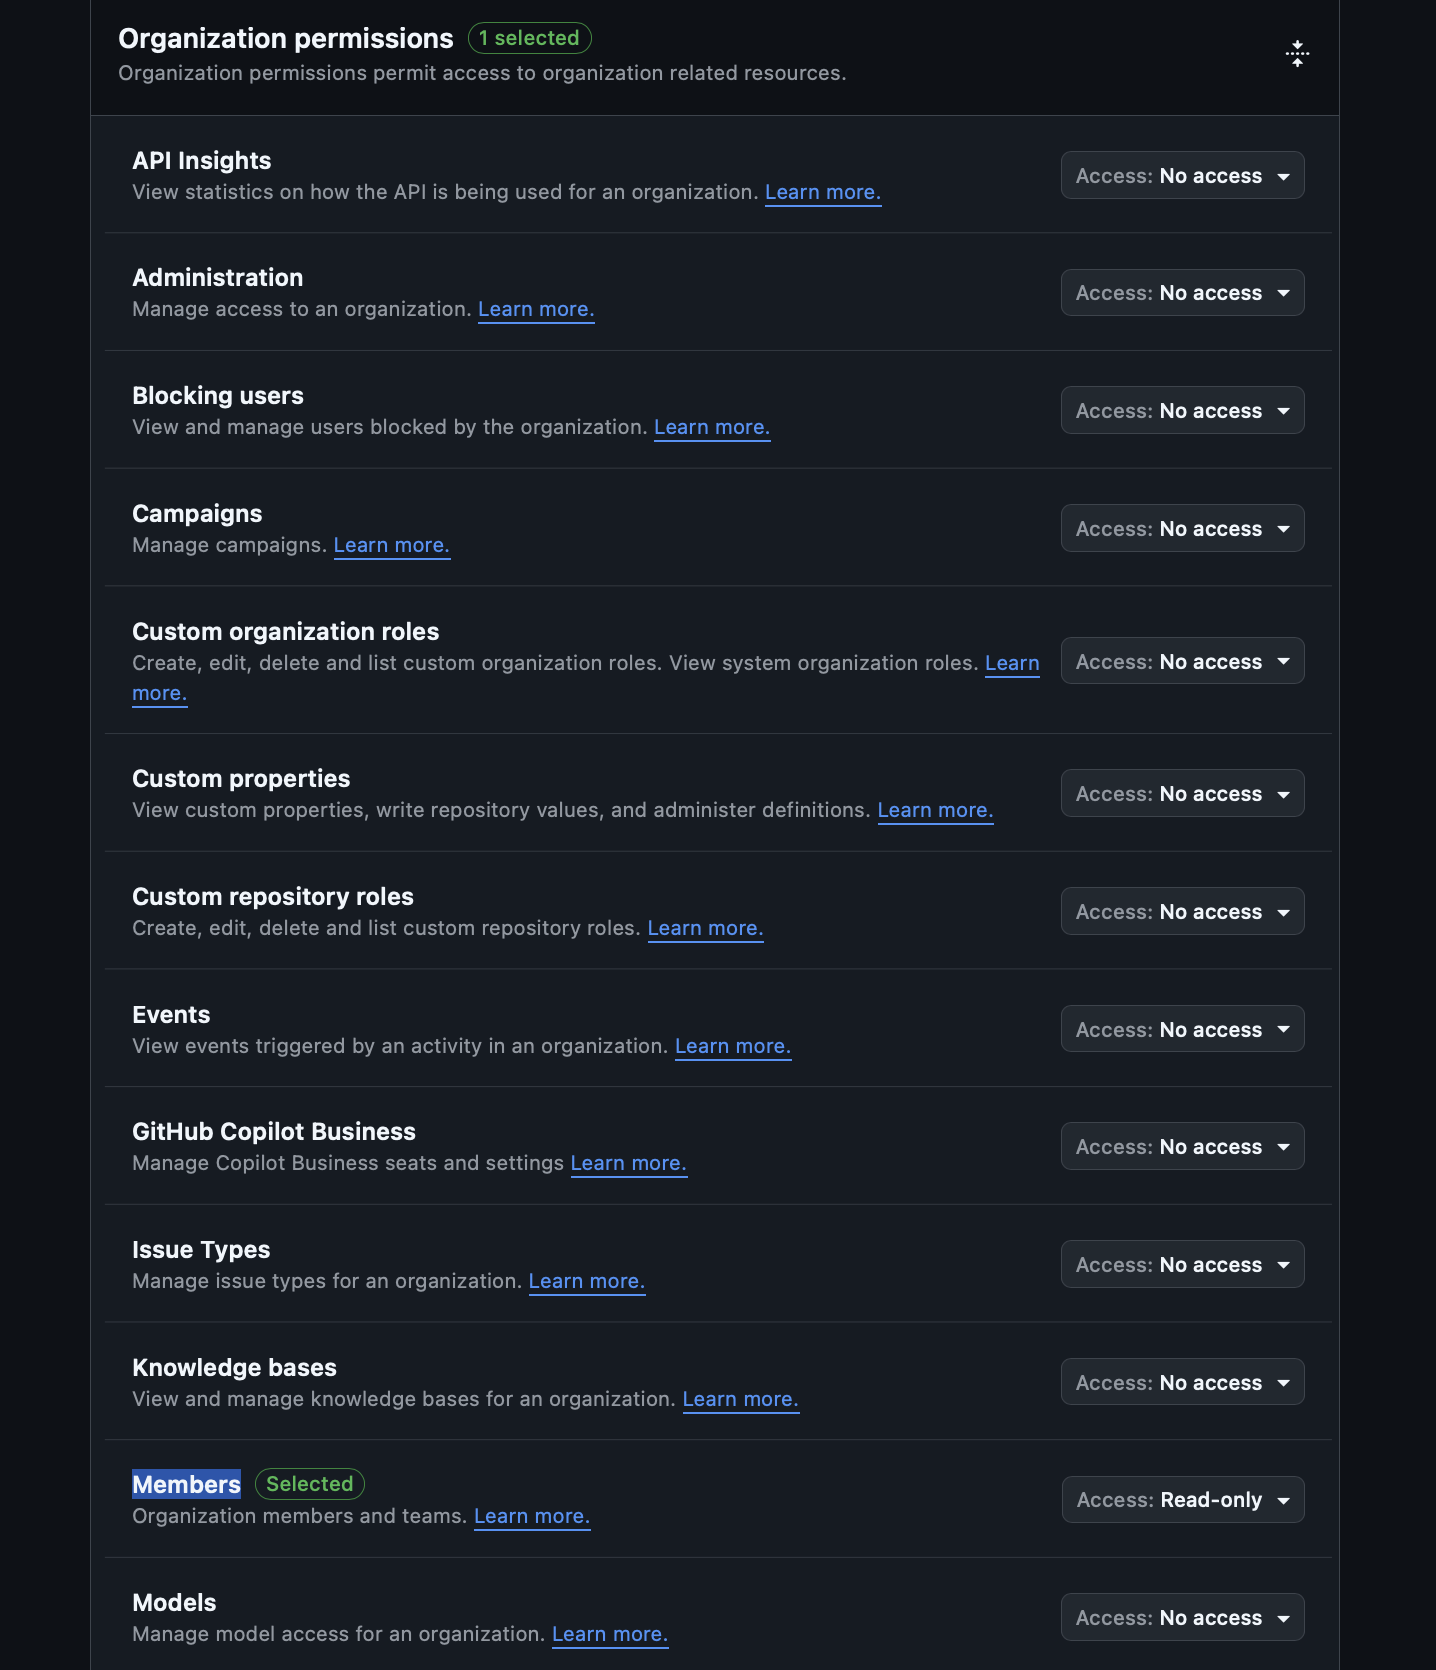Image resolution: width=1436 pixels, height=1670 pixels.
Task: Open GitHub Copilot Business access dropdown
Action: [1182, 1147]
